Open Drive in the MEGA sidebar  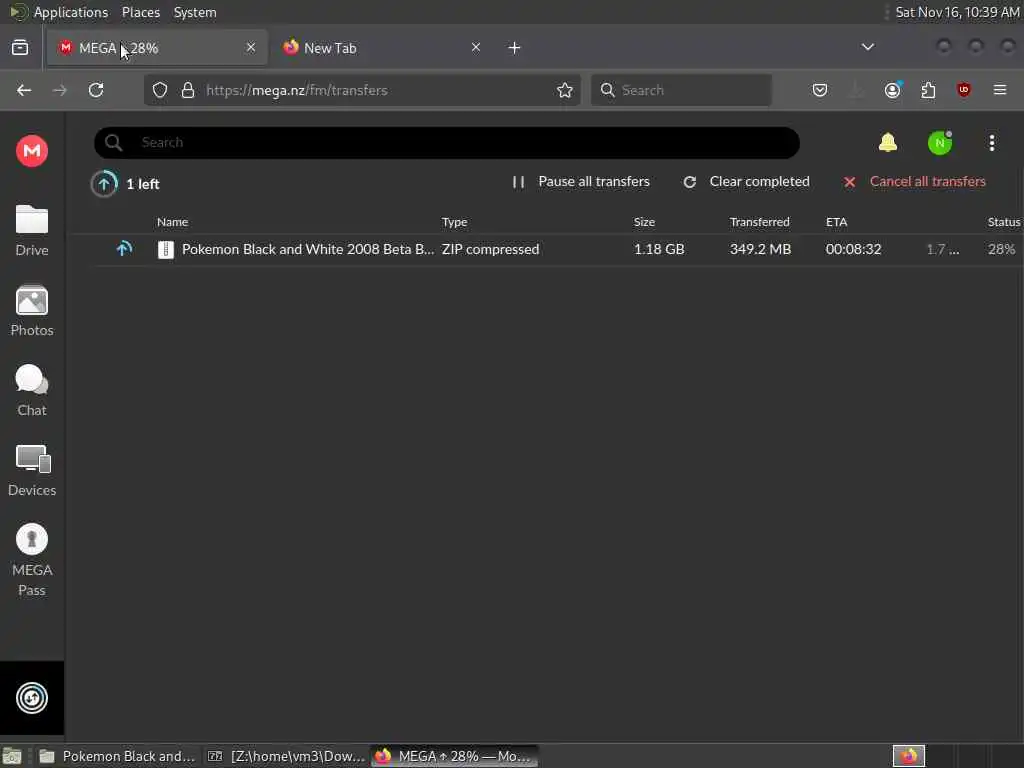click(32, 231)
